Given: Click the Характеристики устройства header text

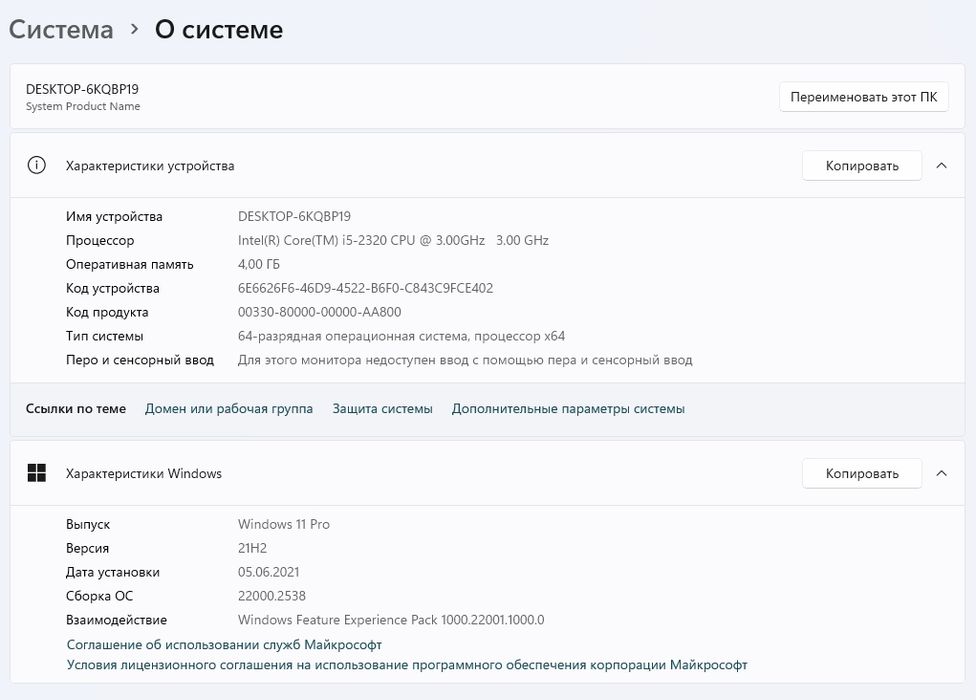Looking at the screenshot, I should click(150, 166).
